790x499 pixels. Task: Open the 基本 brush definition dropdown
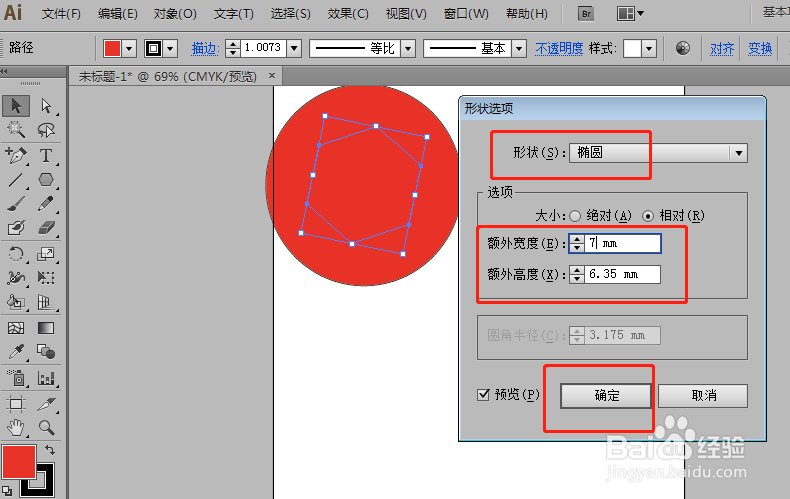pyautogui.click(x=519, y=49)
